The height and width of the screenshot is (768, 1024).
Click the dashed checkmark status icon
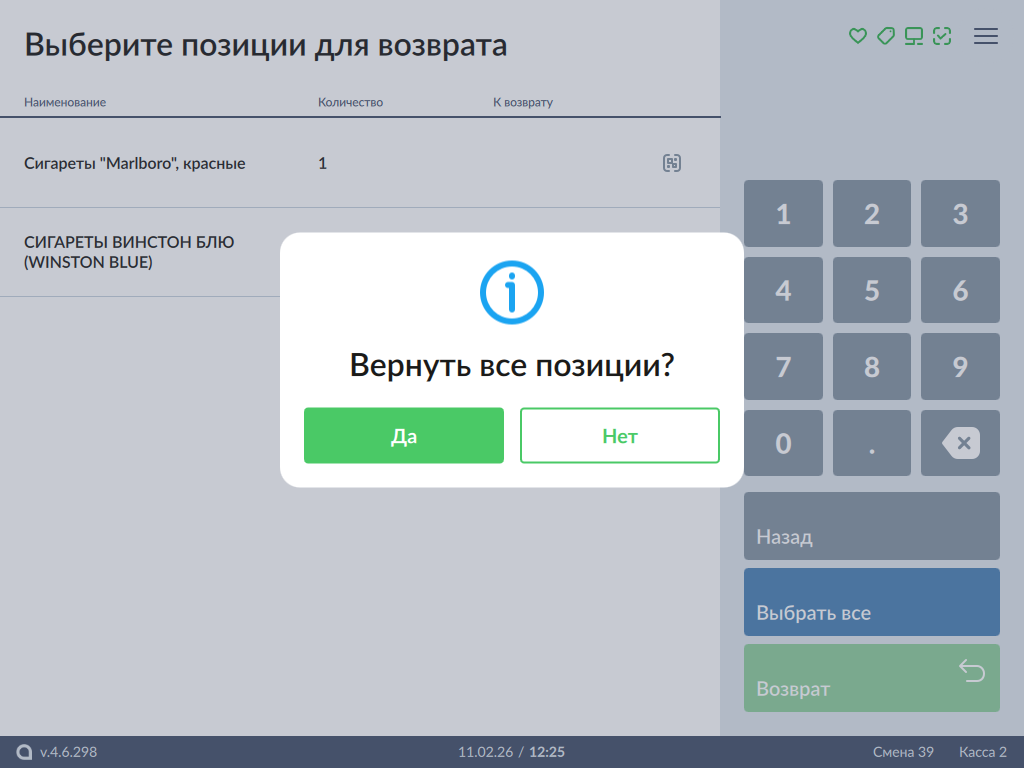(941, 36)
